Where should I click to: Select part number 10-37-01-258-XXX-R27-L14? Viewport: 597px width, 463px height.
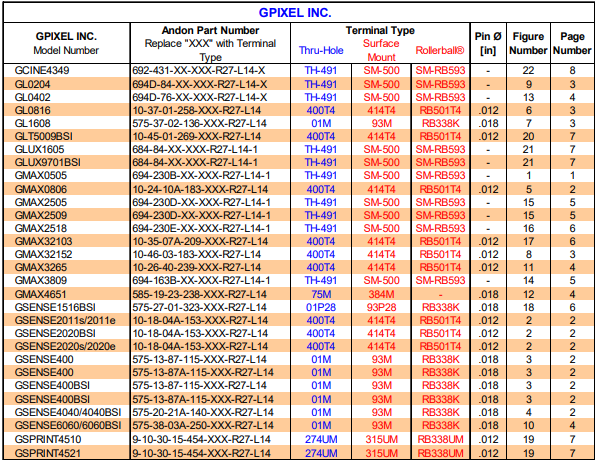[x=197, y=110]
